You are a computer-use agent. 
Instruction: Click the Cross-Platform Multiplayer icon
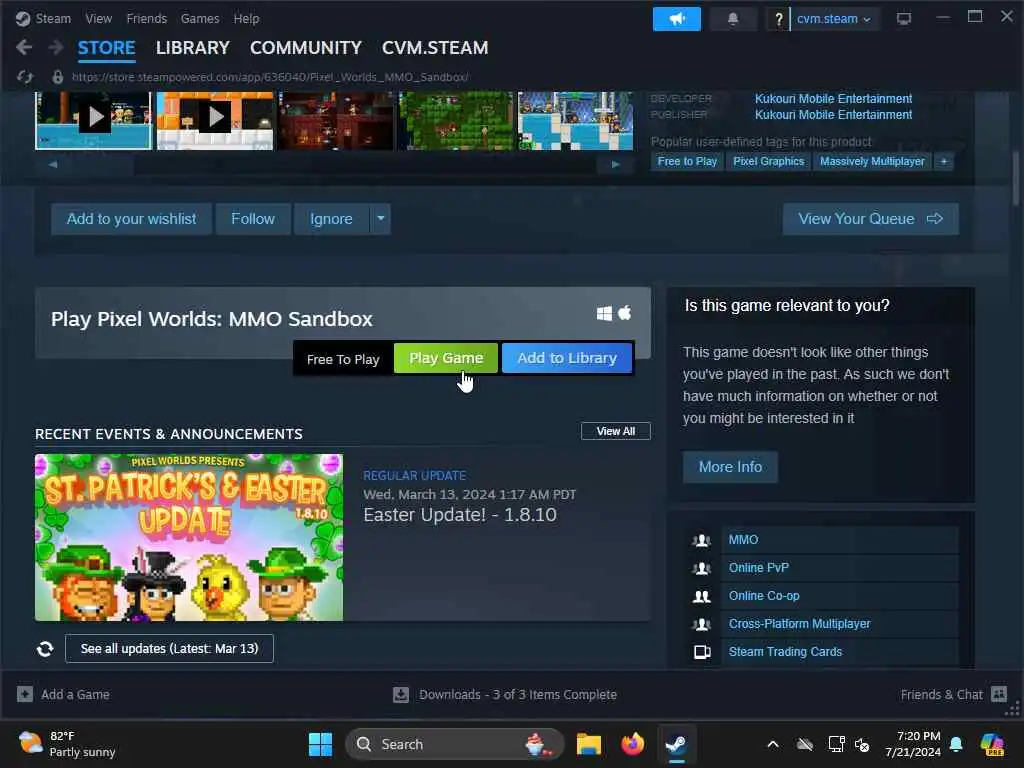pyautogui.click(x=701, y=624)
